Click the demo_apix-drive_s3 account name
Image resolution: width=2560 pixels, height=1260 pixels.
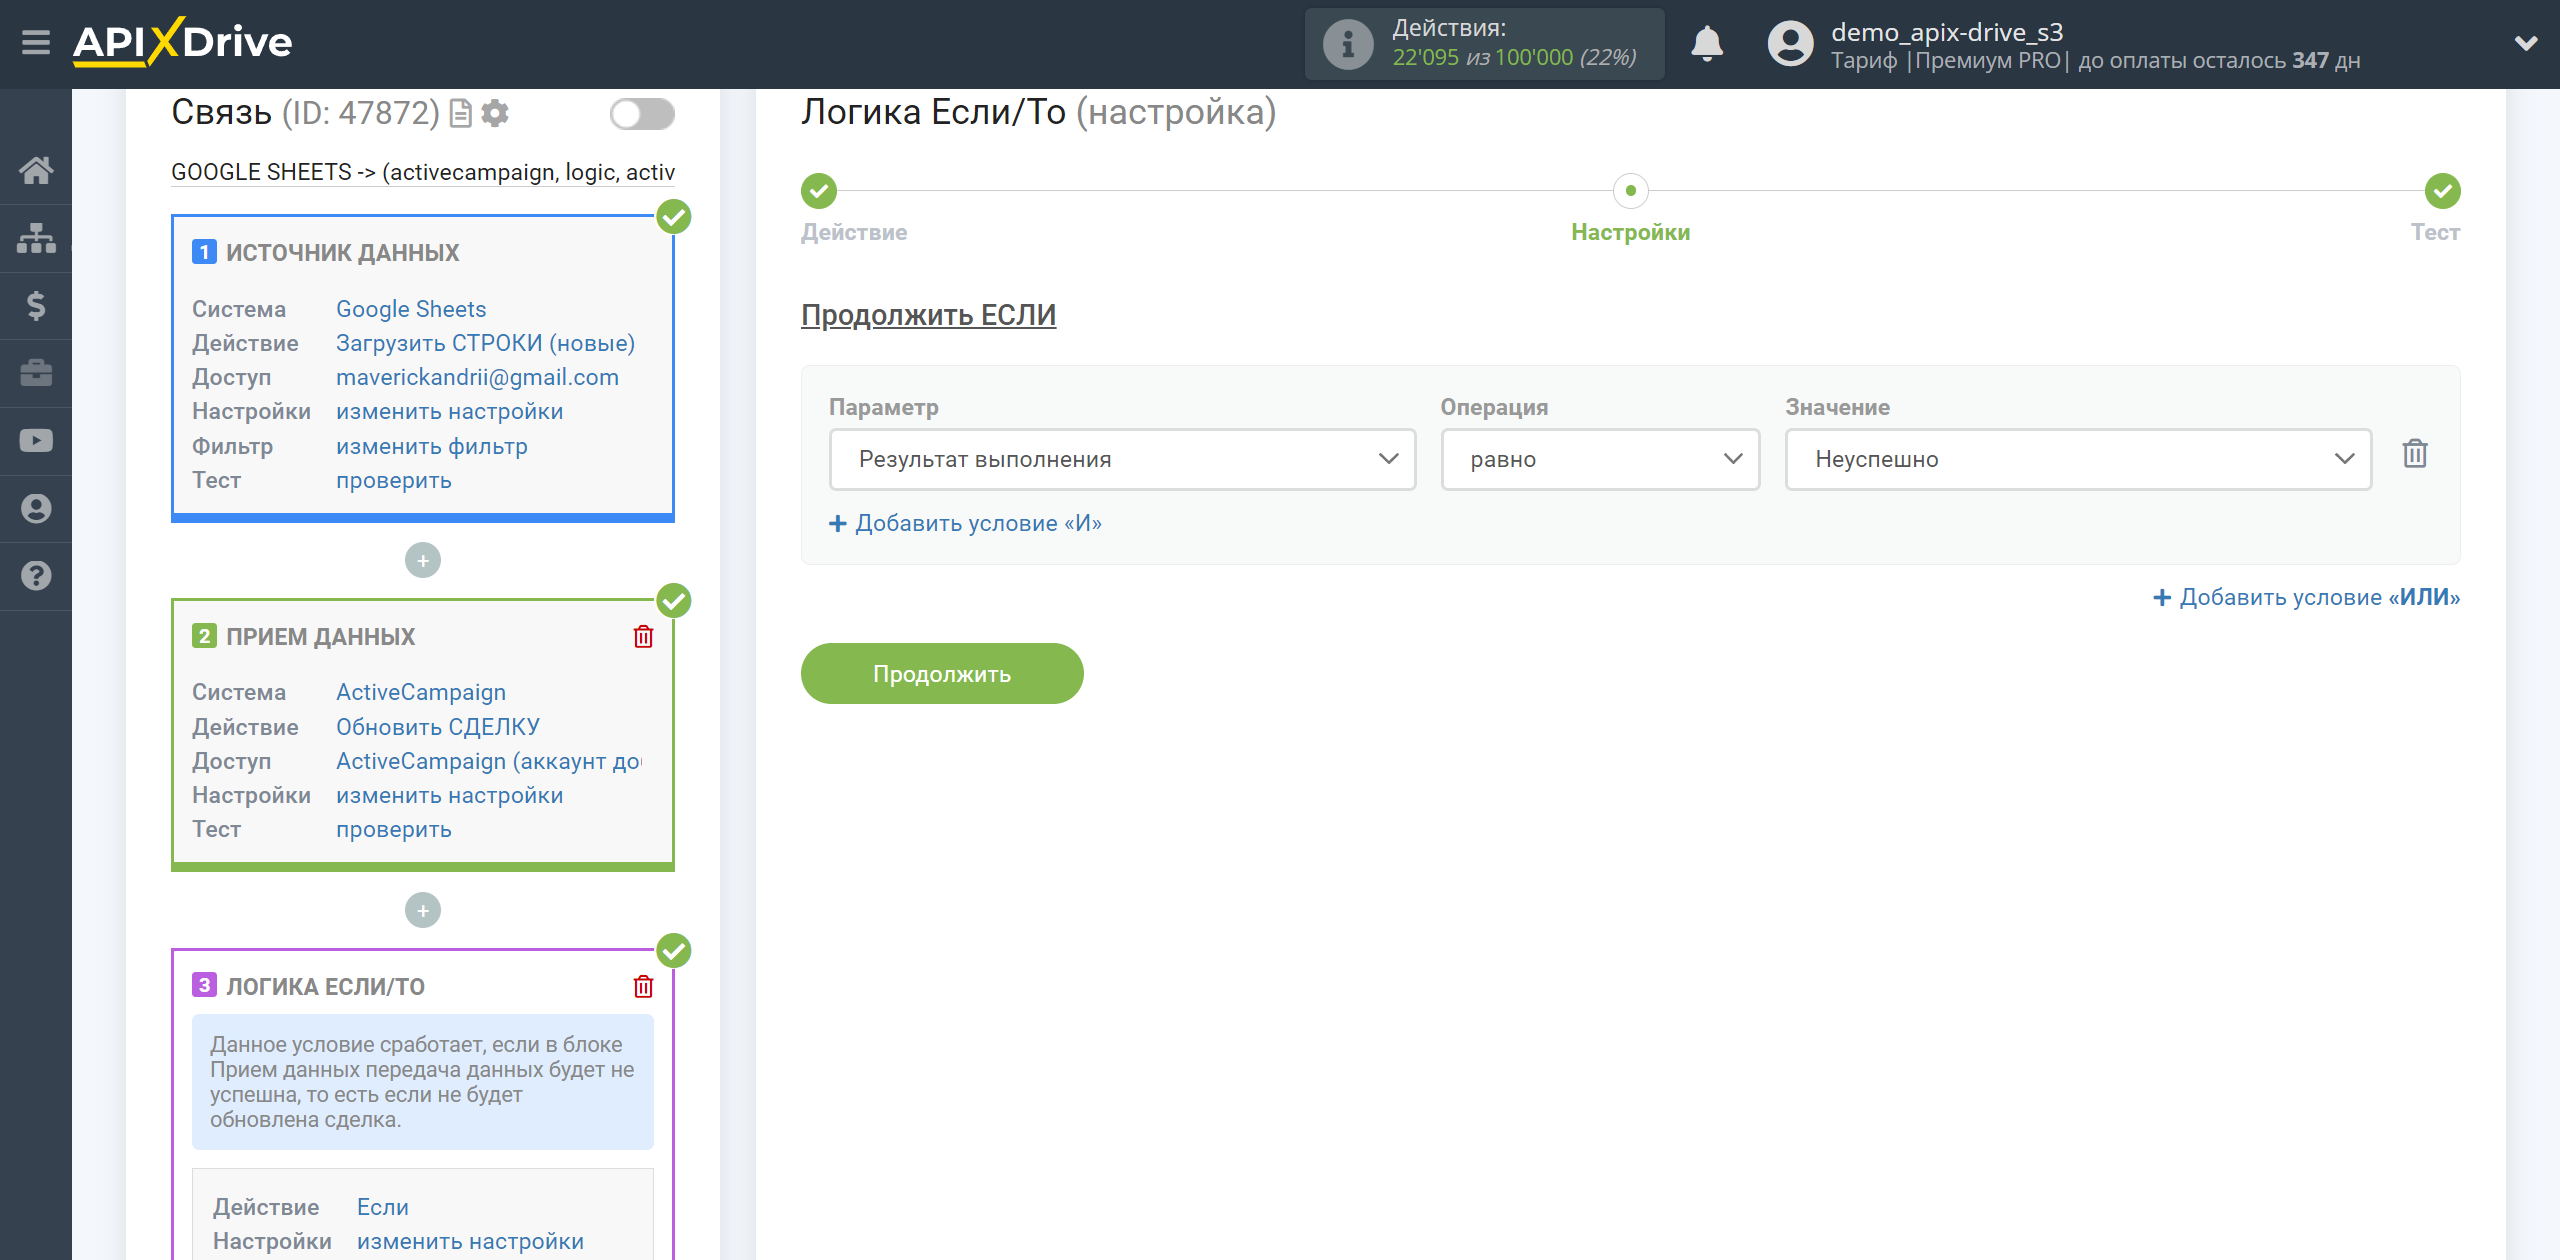(1947, 32)
